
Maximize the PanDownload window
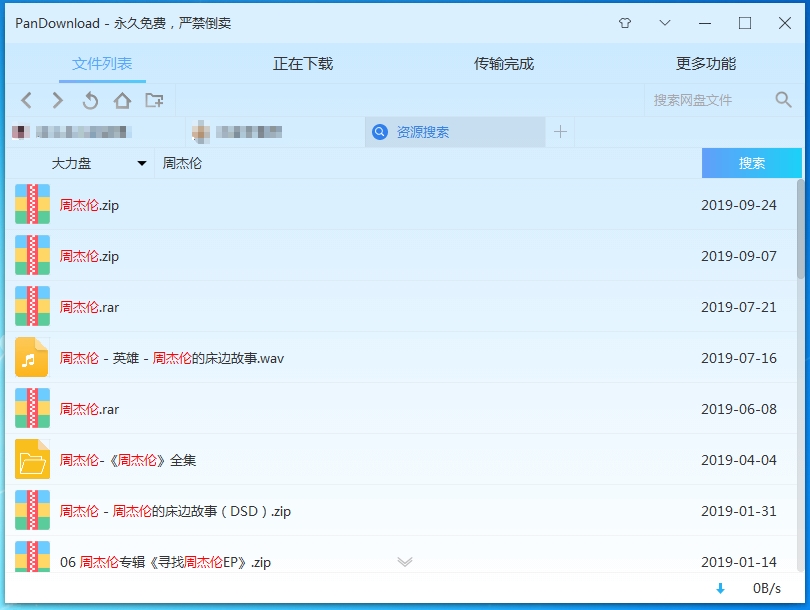point(744,23)
